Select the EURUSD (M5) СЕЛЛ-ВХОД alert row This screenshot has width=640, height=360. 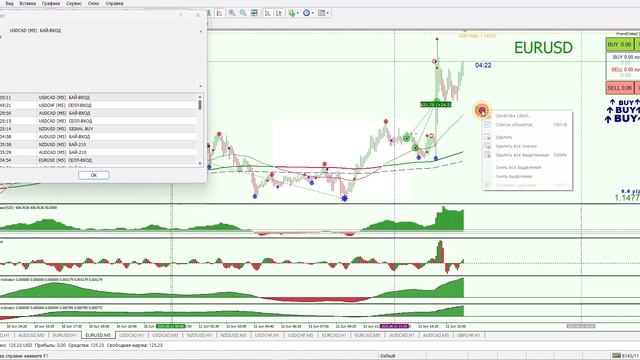coord(98,160)
